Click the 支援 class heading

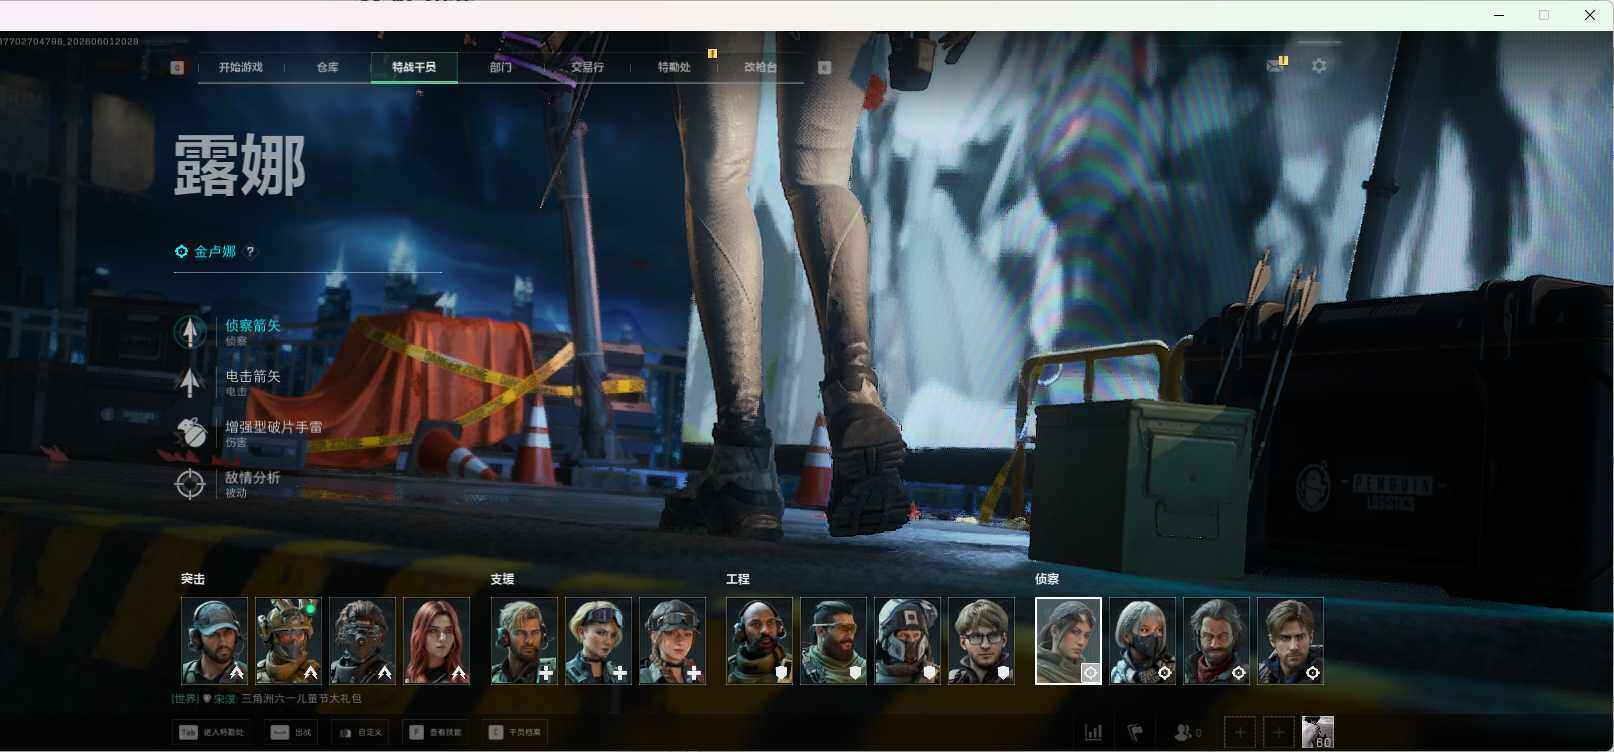(x=502, y=579)
